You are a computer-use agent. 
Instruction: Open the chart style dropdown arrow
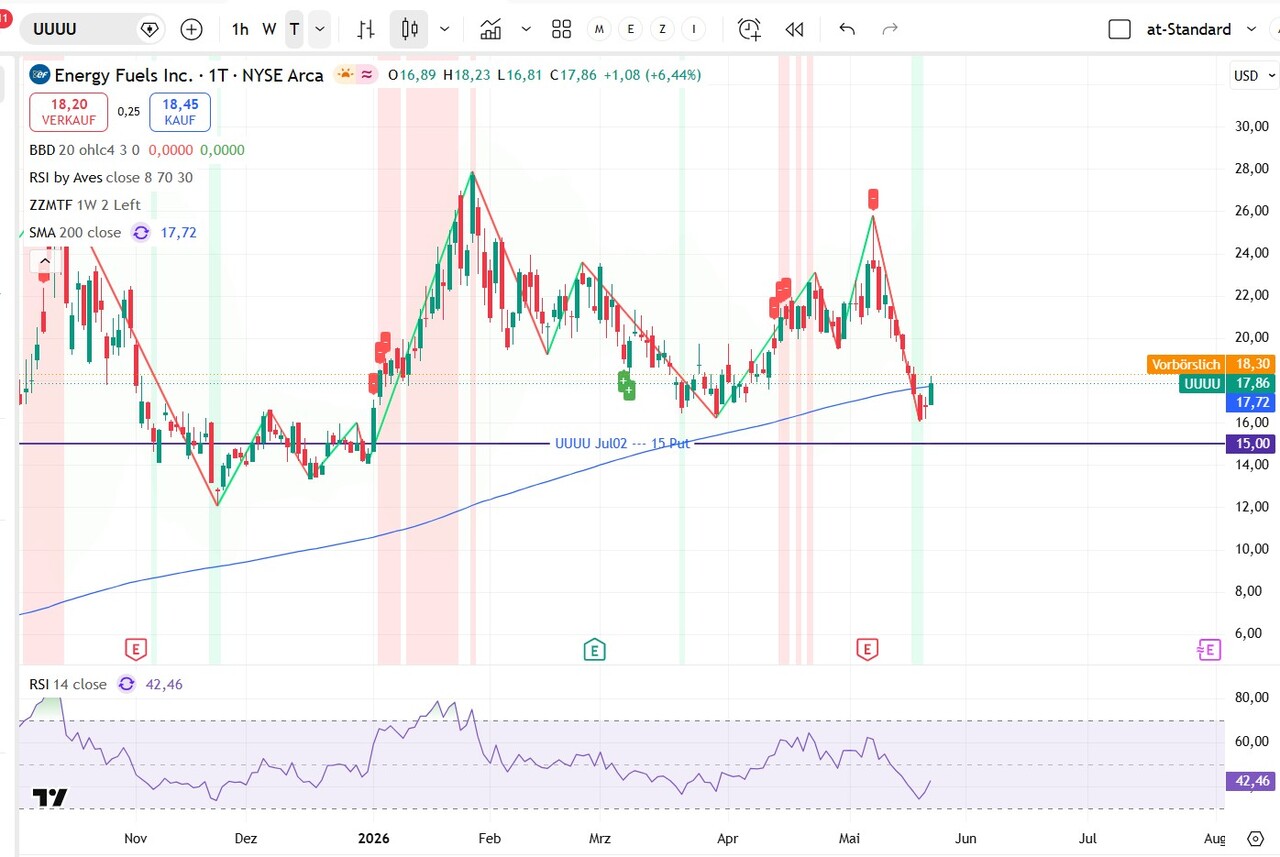[x=444, y=29]
